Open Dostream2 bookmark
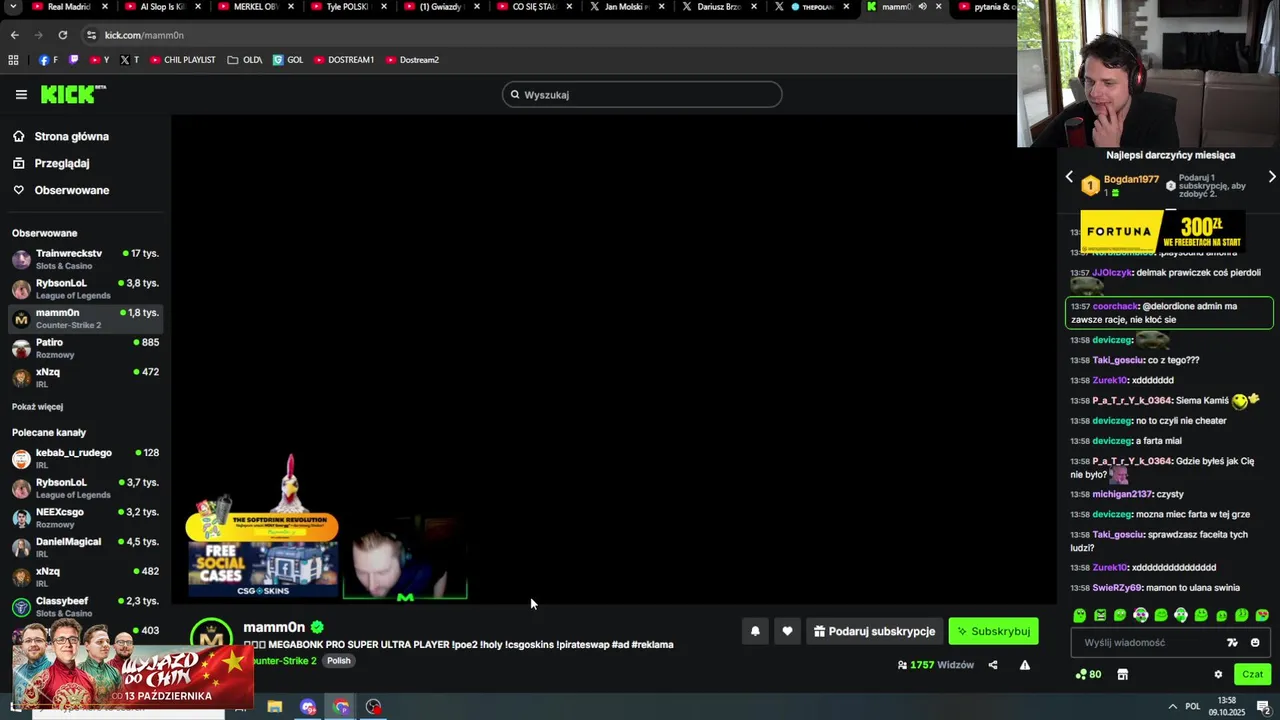Screen dimensions: 1280x720 [412, 60]
